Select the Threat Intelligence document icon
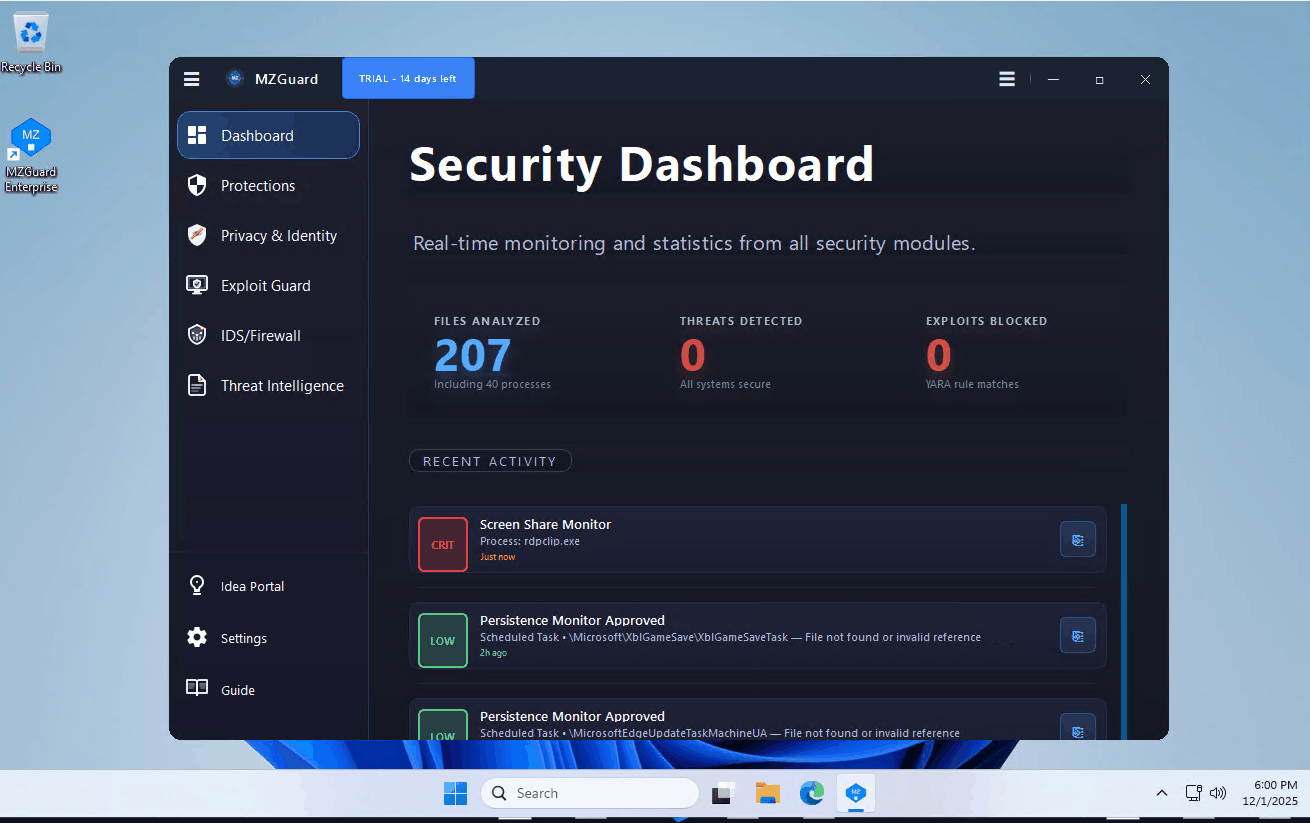 pyautogui.click(x=196, y=385)
